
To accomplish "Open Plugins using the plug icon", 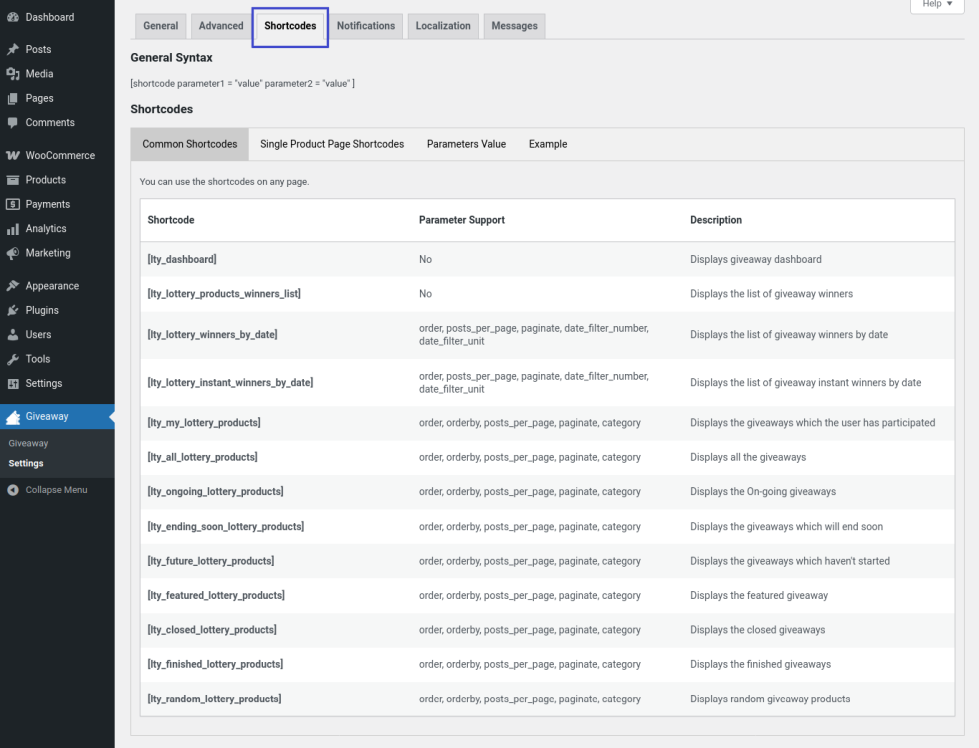I will (x=13, y=310).
